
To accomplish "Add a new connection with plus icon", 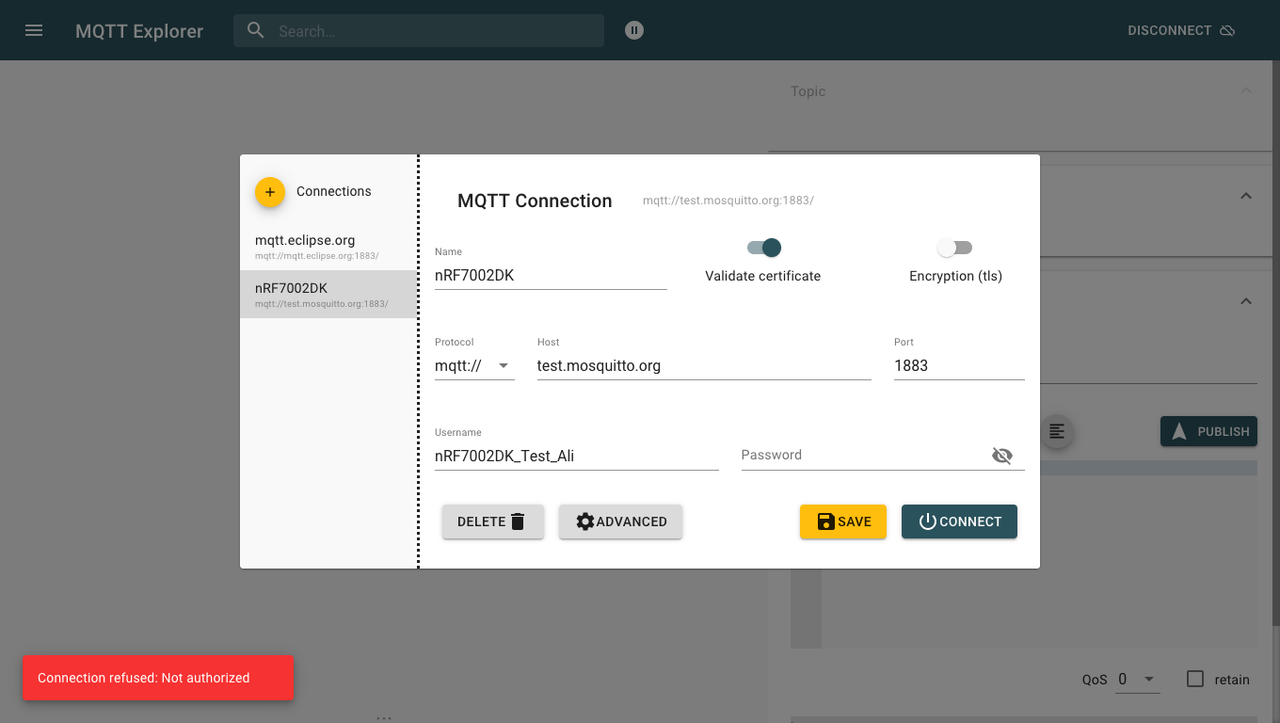I will pos(270,191).
